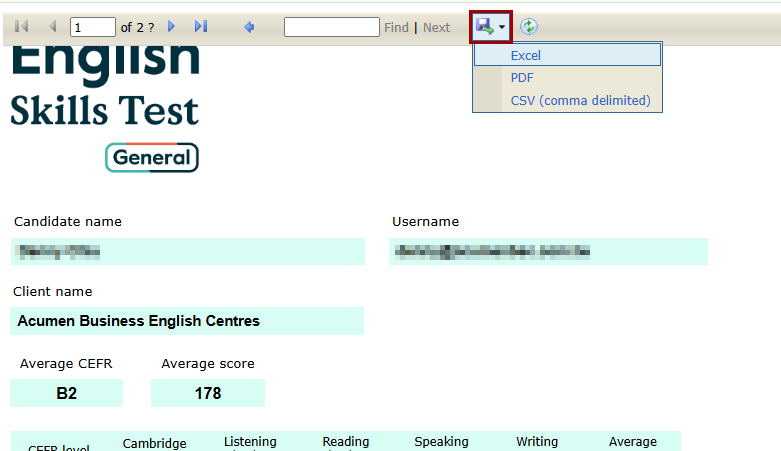Toggle the export dropdown arrow
Viewport: 781px width, 451px height.
click(x=502, y=28)
